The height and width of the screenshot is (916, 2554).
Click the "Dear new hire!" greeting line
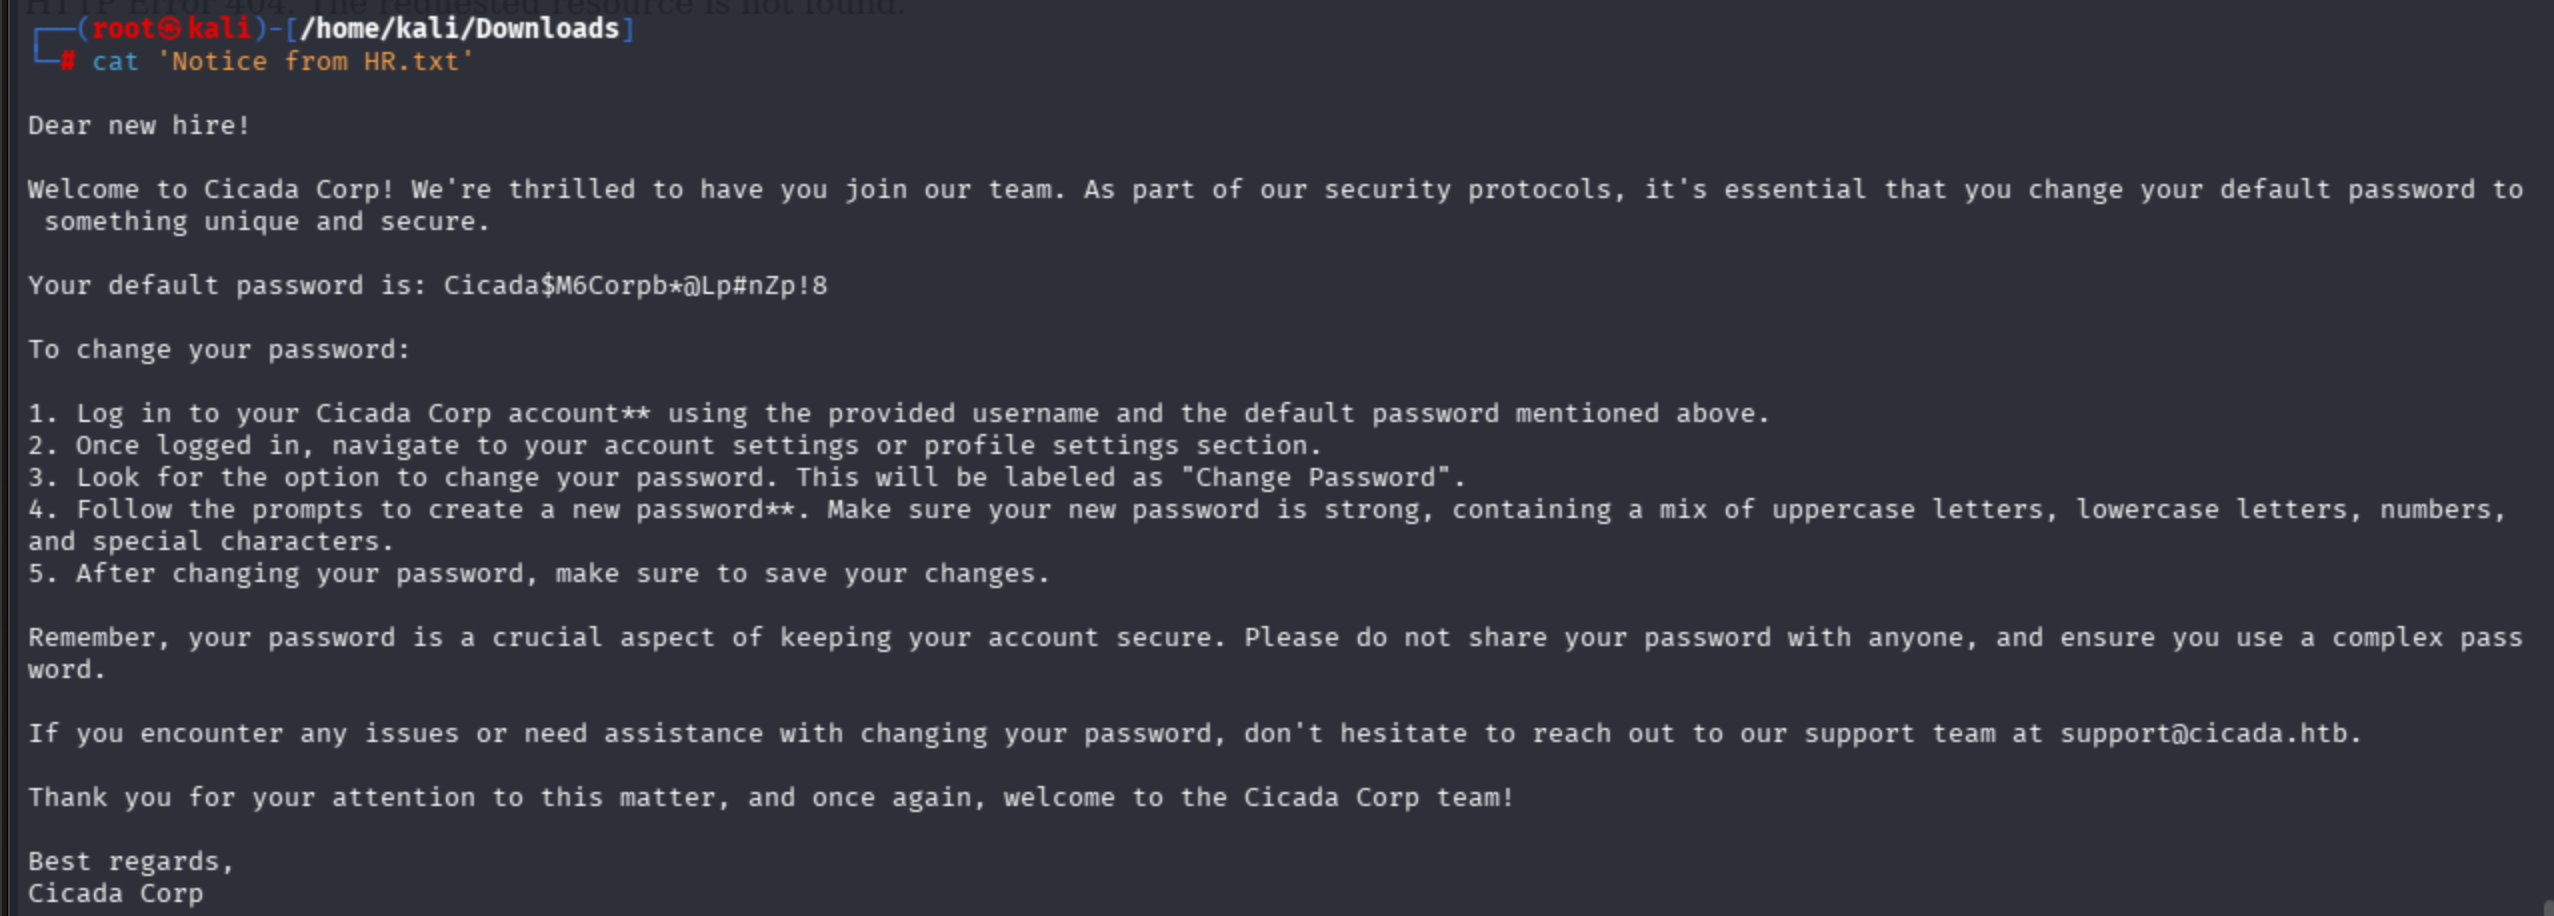(139, 126)
